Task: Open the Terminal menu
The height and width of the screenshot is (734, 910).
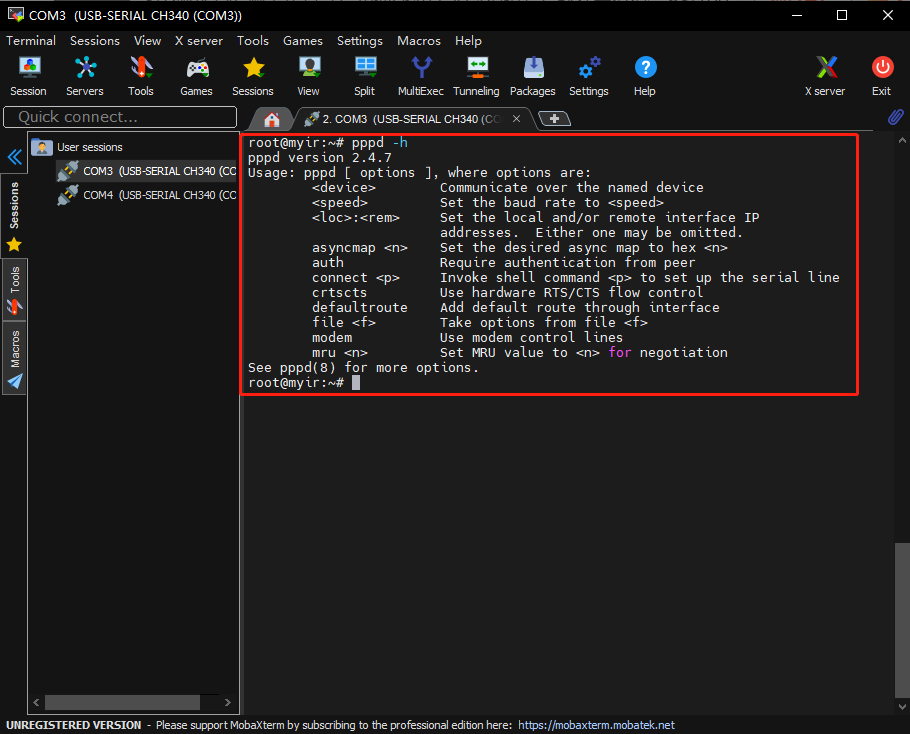Action: click(x=31, y=41)
